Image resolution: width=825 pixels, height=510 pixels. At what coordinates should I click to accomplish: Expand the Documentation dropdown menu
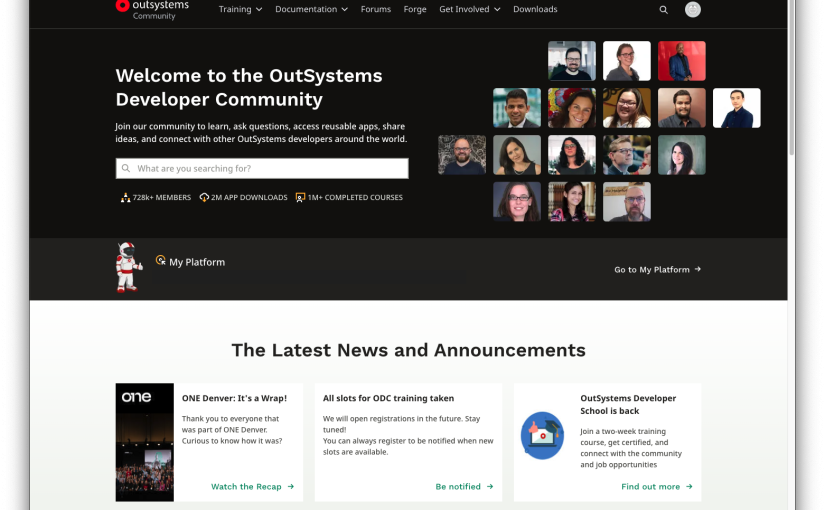pyautogui.click(x=311, y=9)
